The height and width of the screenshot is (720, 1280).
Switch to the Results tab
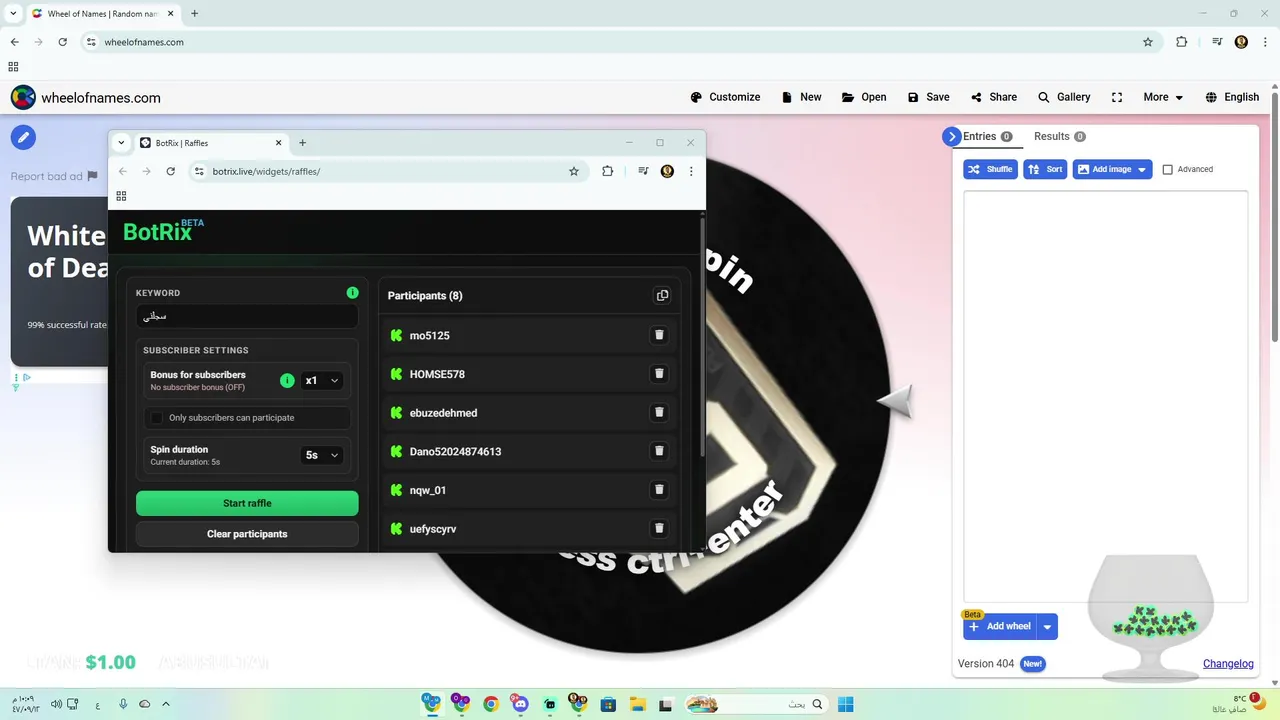(x=1059, y=137)
